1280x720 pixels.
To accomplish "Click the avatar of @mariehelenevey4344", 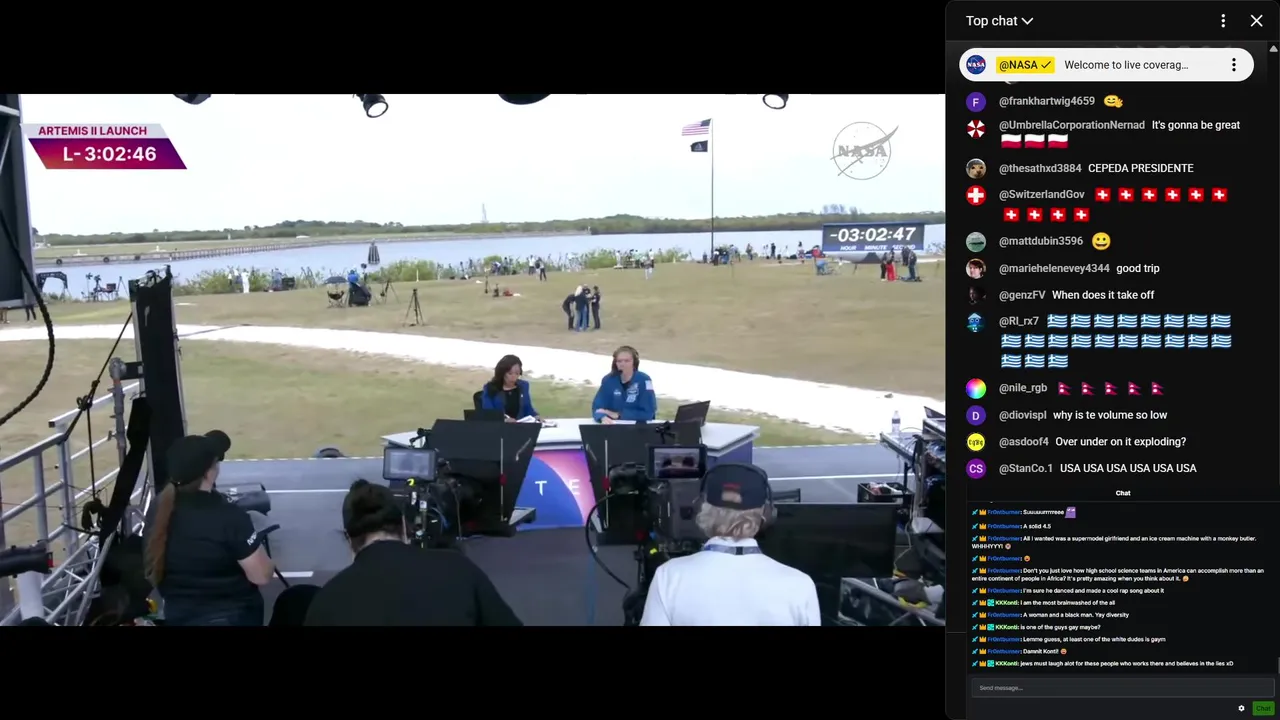I will [x=976, y=269].
